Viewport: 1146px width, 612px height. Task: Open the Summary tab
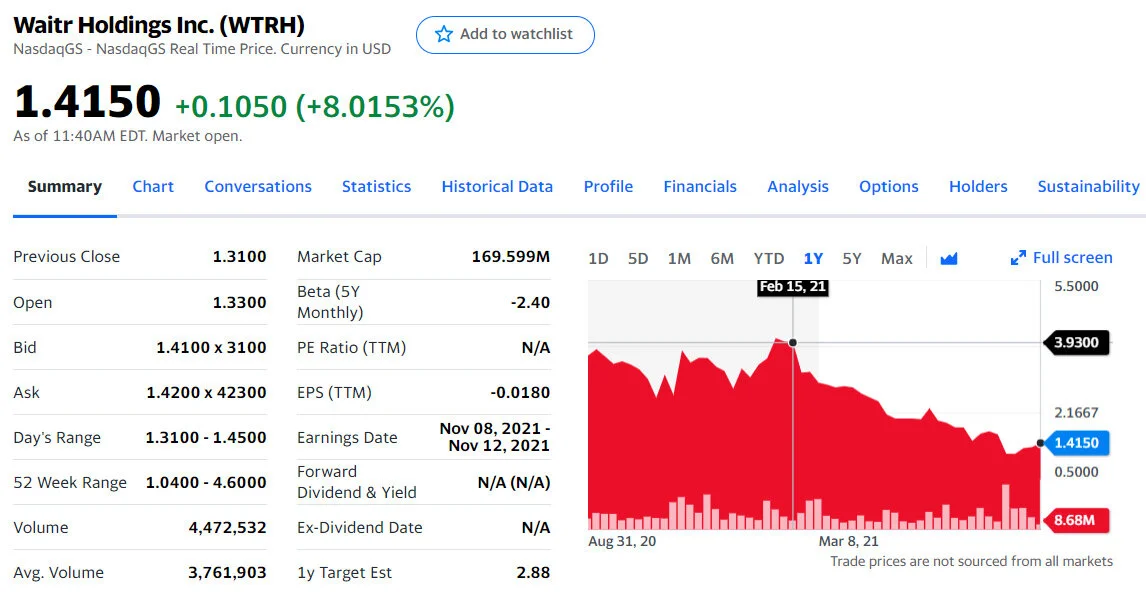pyautogui.click(x=65, y=186)
